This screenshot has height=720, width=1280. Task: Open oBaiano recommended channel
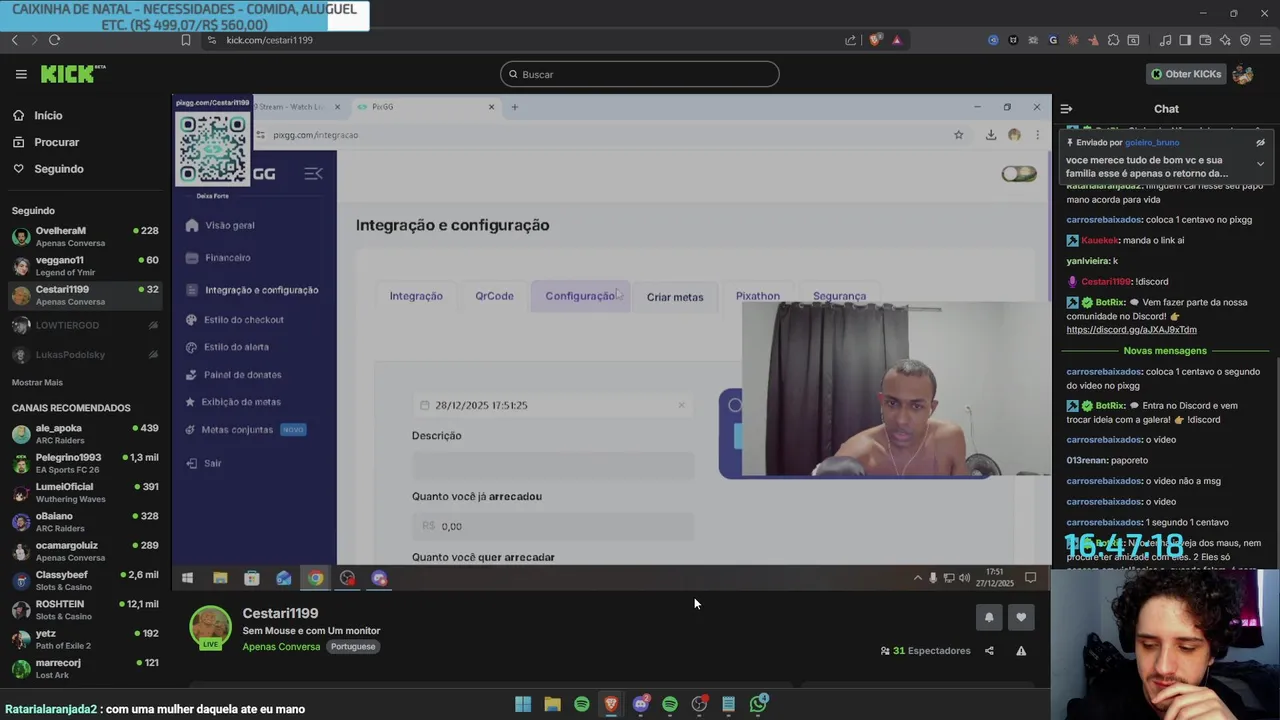pyautogui.click(x=85, y=522)
